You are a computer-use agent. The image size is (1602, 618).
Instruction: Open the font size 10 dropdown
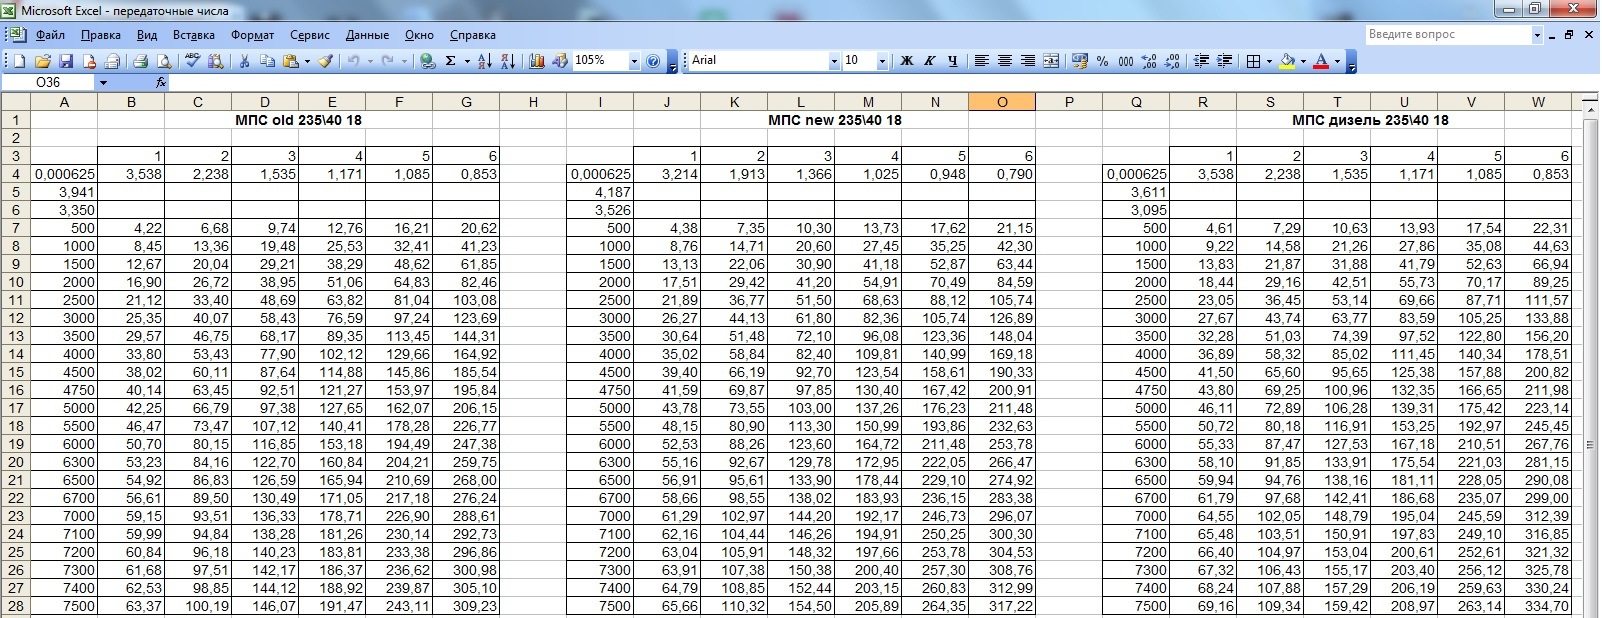pos(882,61)
